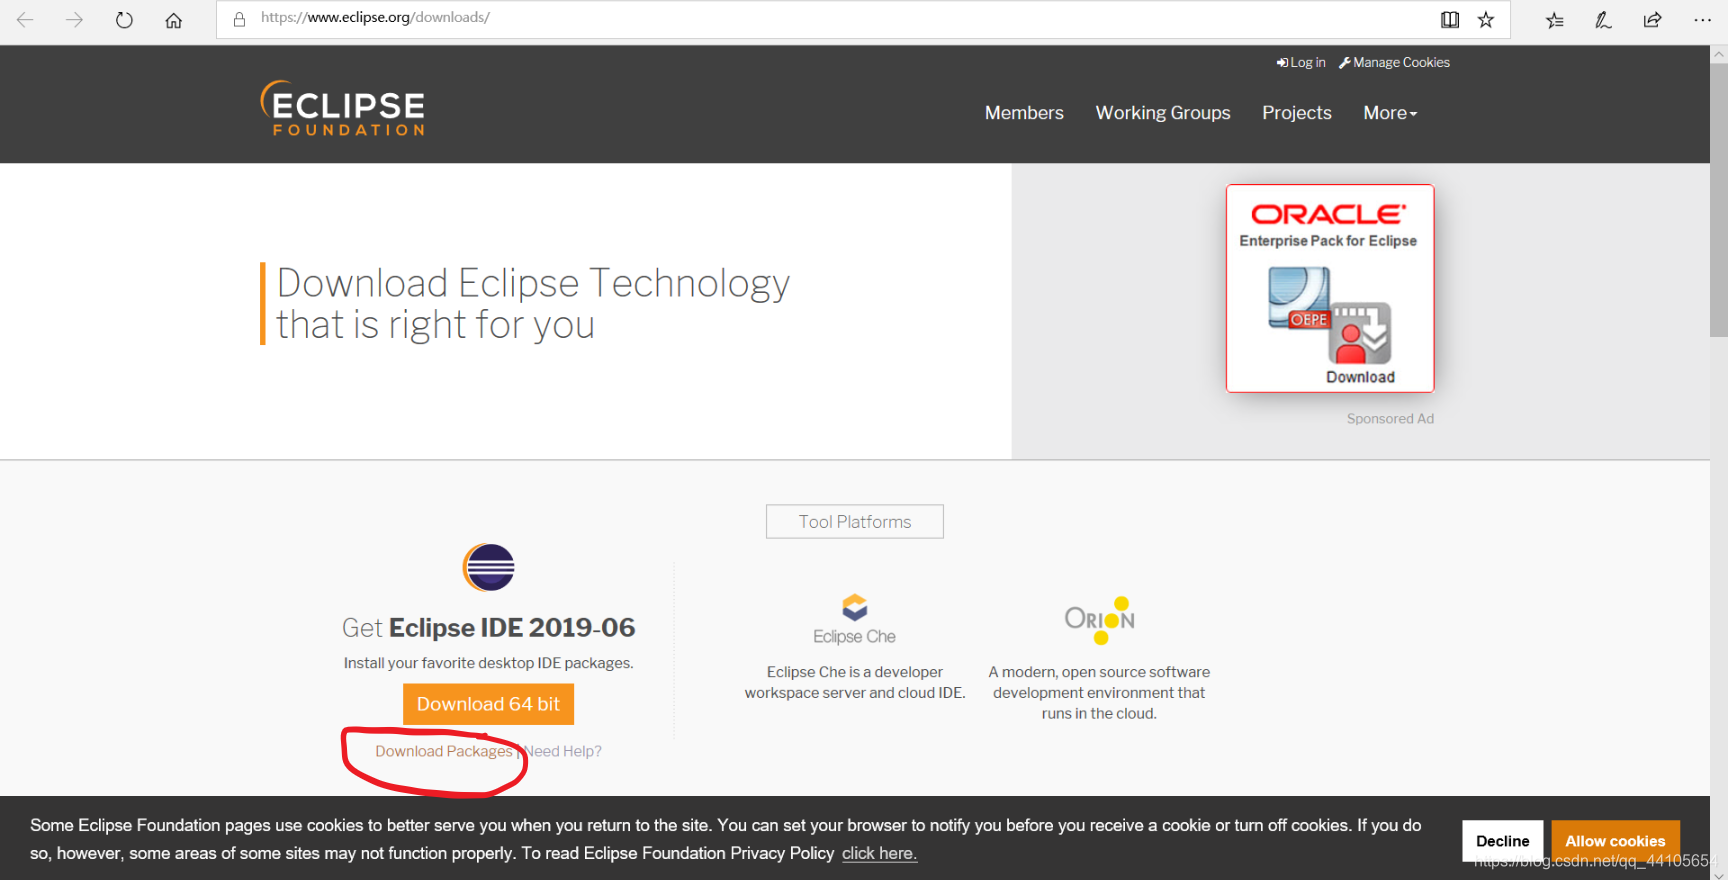The image size is (1728, 880).
Task: Open the Members menu item
Action: pyautogui.click(x=1024, y=113)
